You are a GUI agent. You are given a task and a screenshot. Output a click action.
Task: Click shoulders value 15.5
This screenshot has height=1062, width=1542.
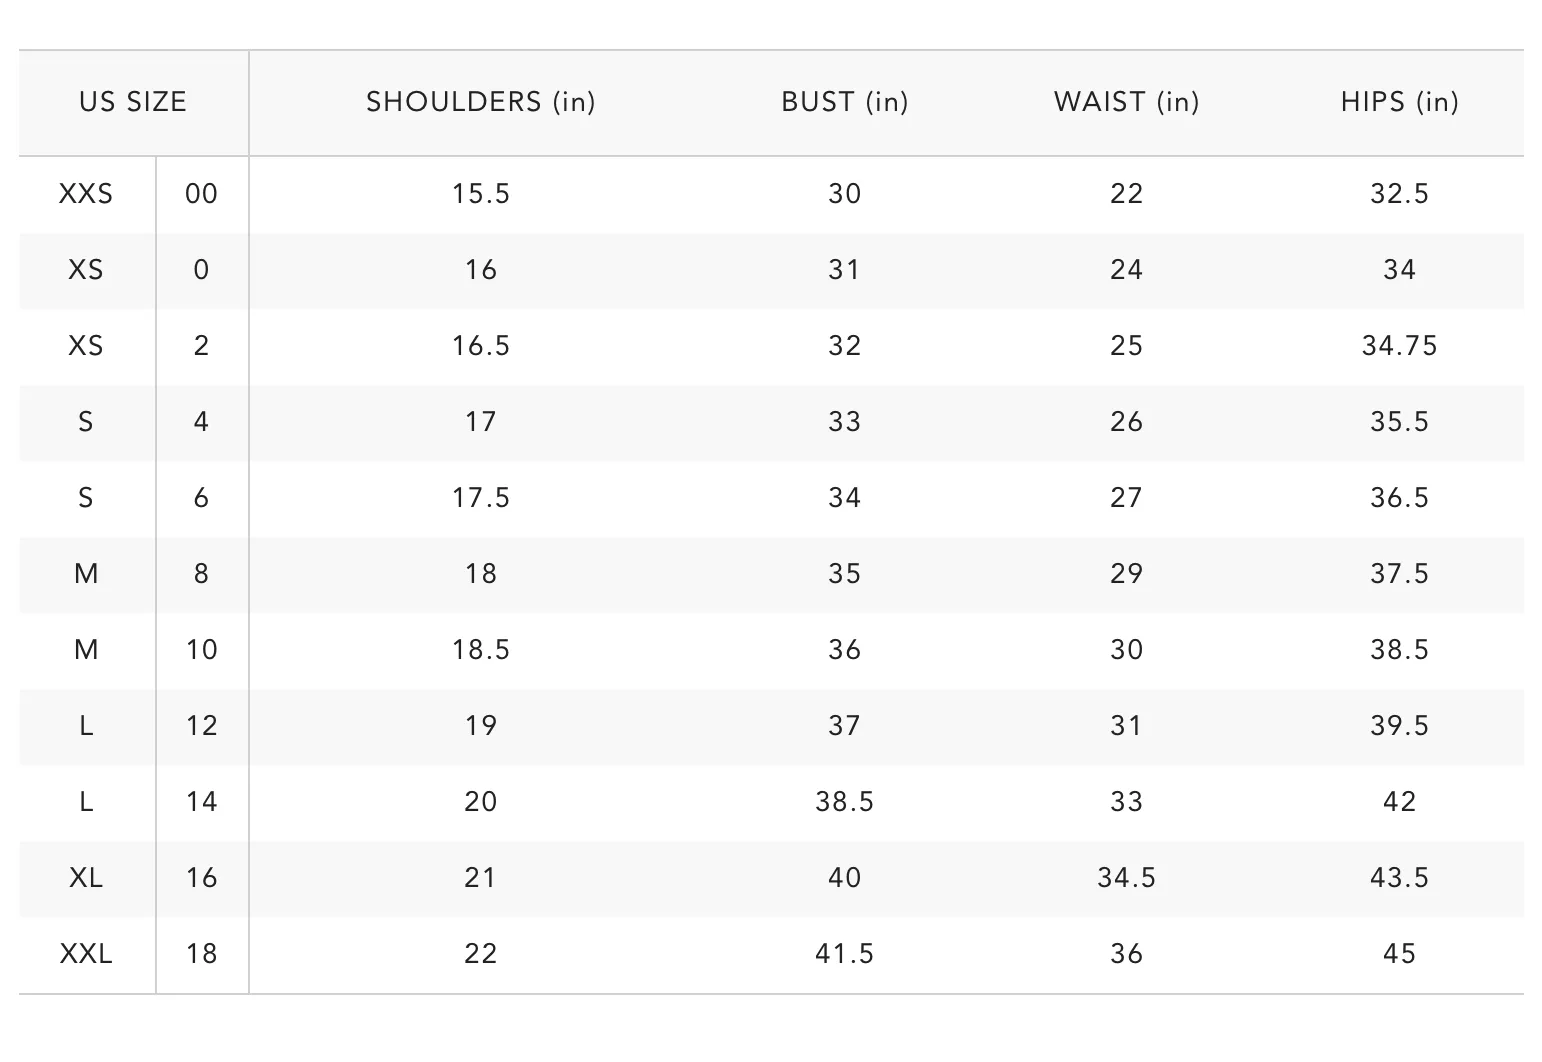pyautogui.click(x=480, y=194)
